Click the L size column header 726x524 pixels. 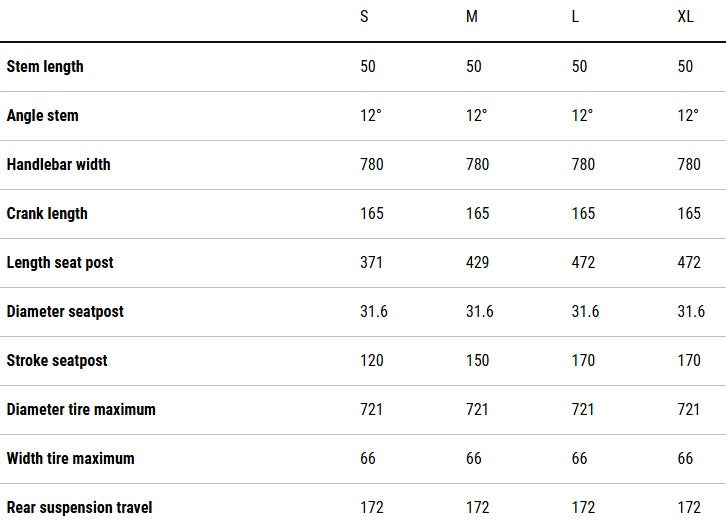tap(575, 18)
